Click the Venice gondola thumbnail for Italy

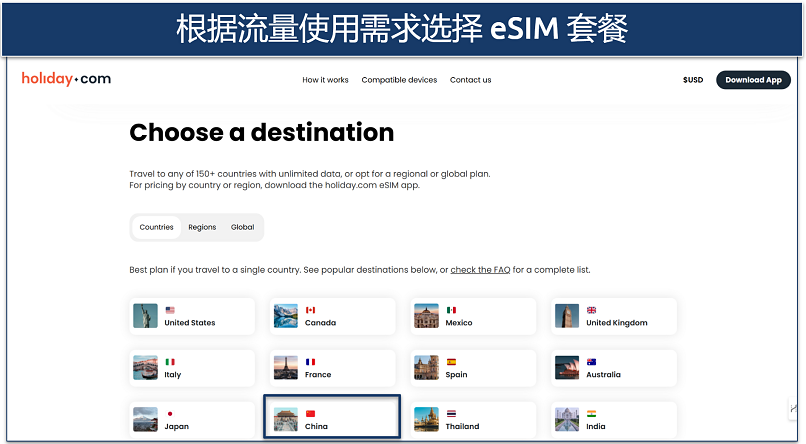145,368
